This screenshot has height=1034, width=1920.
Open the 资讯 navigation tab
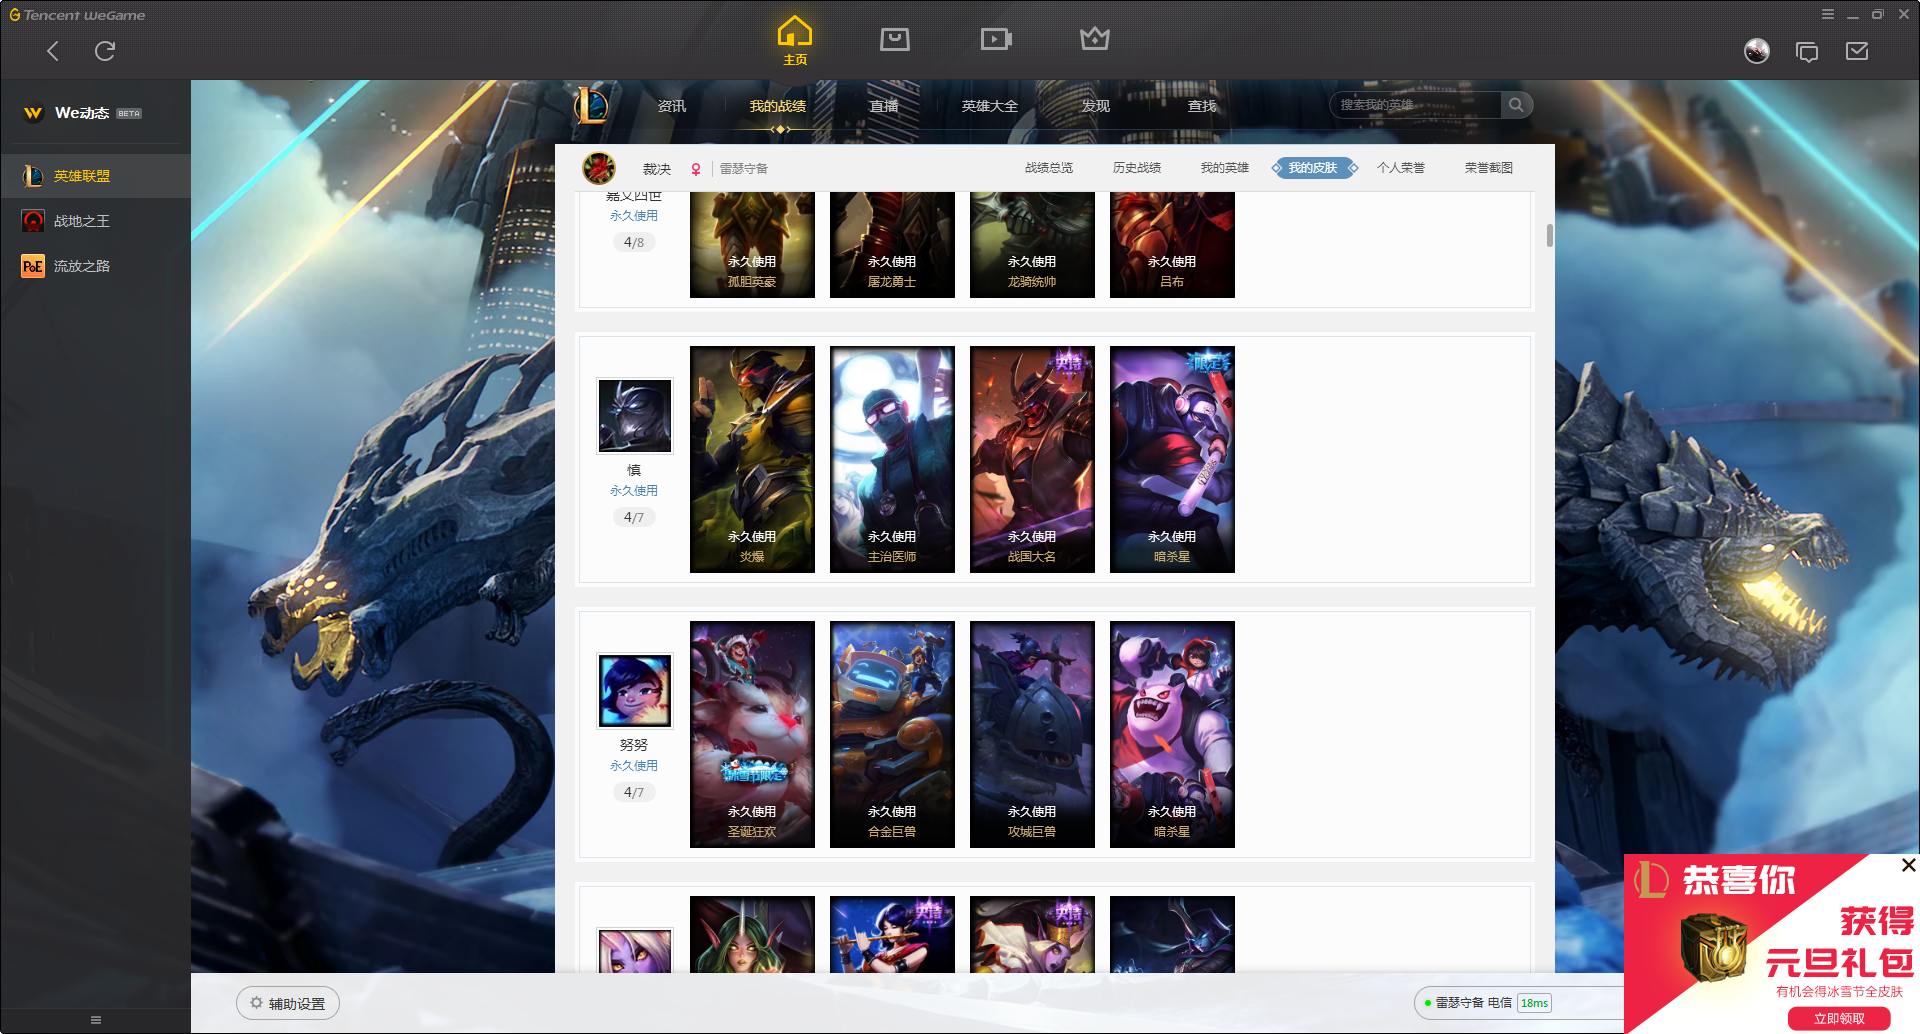[x=672, y=106]
